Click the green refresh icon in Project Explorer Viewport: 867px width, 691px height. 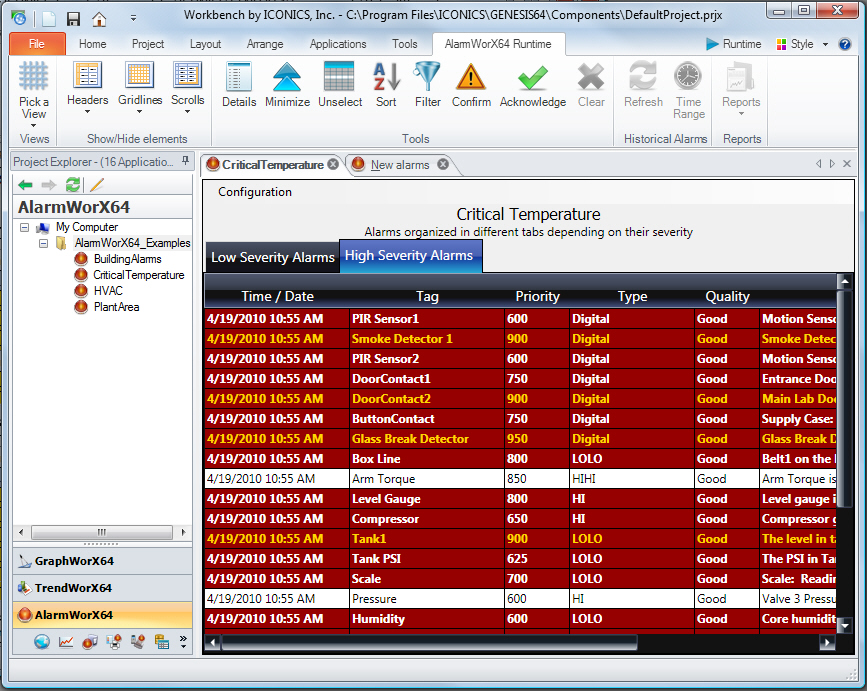73,185
